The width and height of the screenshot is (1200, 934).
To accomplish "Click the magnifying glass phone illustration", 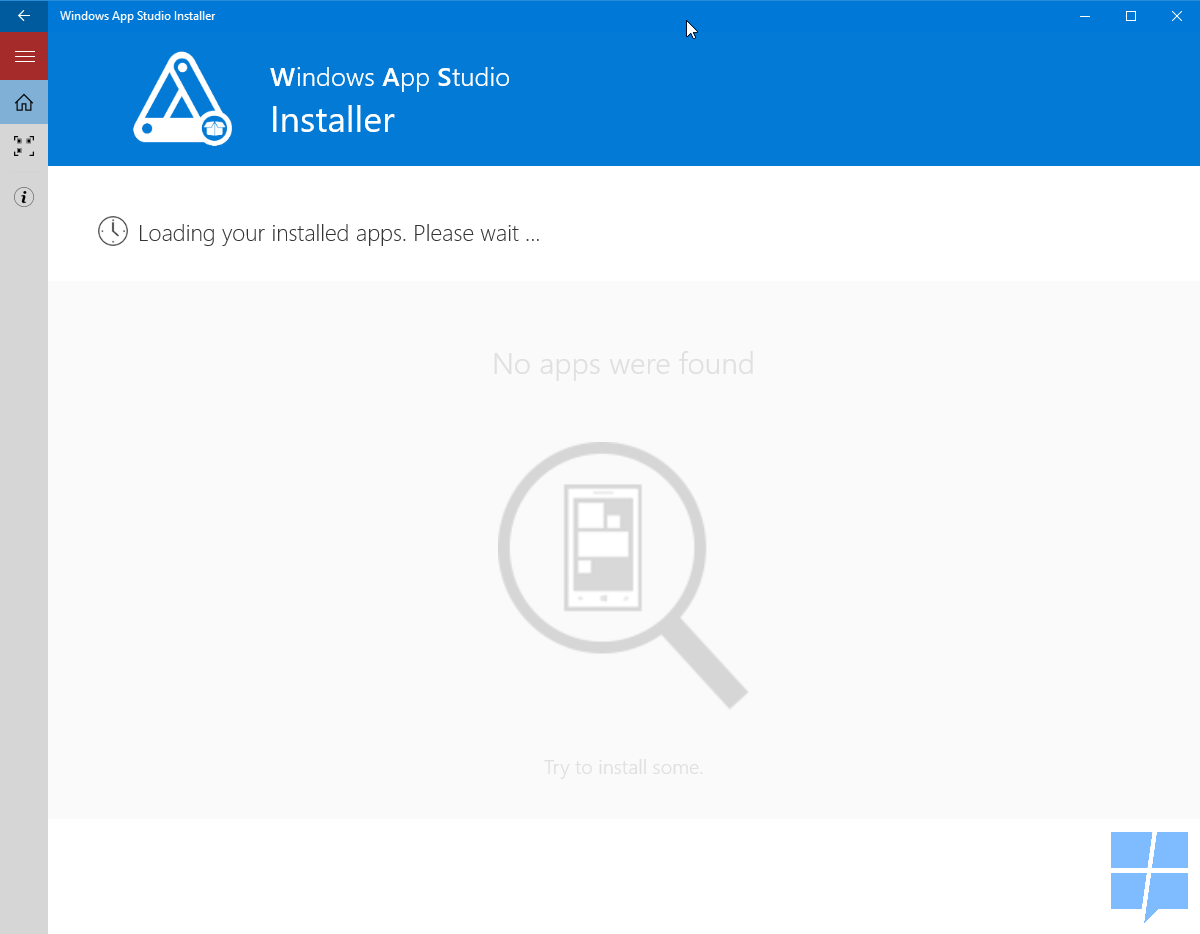I will coord(623,575).
